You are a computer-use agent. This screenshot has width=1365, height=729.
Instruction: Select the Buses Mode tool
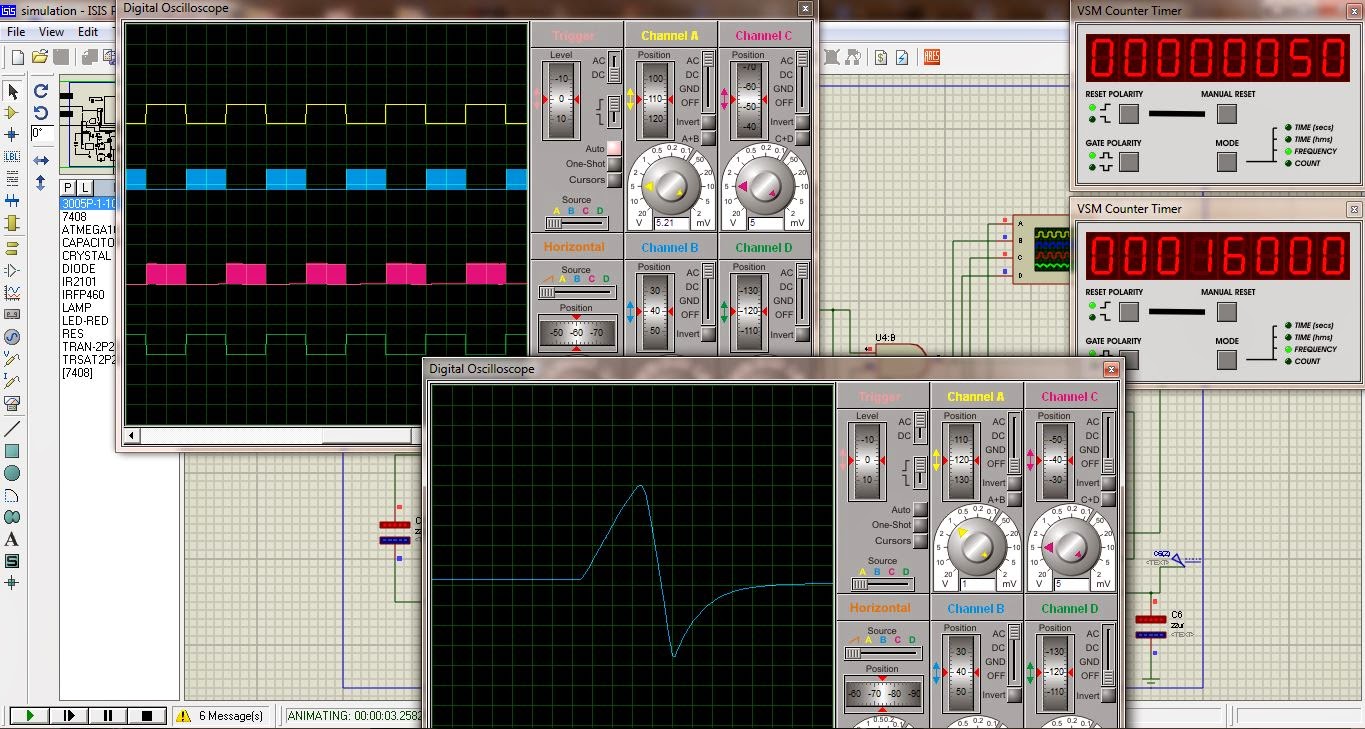point(12,201)
